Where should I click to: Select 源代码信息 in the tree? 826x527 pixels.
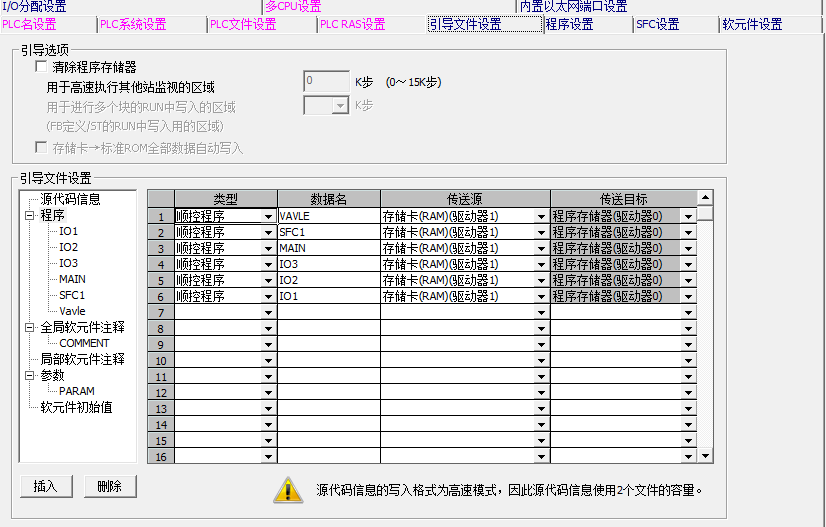[70, 199]
